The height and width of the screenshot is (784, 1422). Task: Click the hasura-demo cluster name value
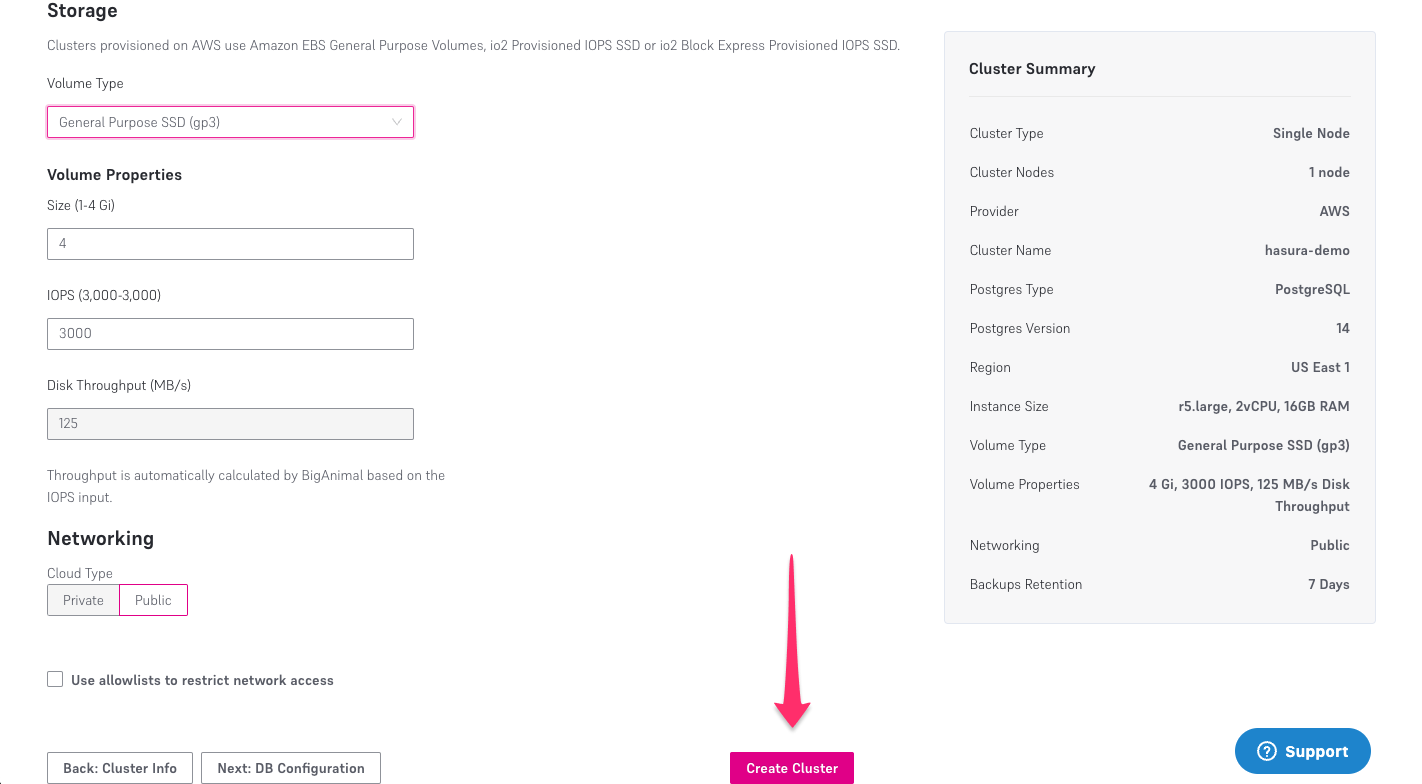point(1307,250)
